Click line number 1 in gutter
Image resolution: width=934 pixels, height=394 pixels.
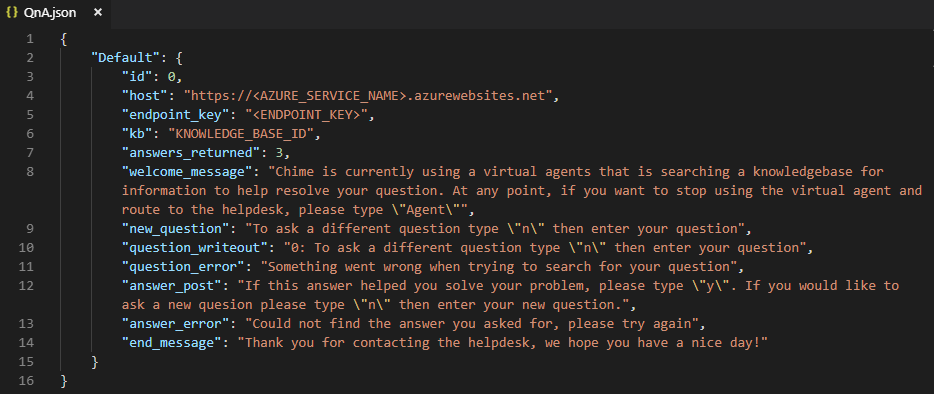coord(30,39)
